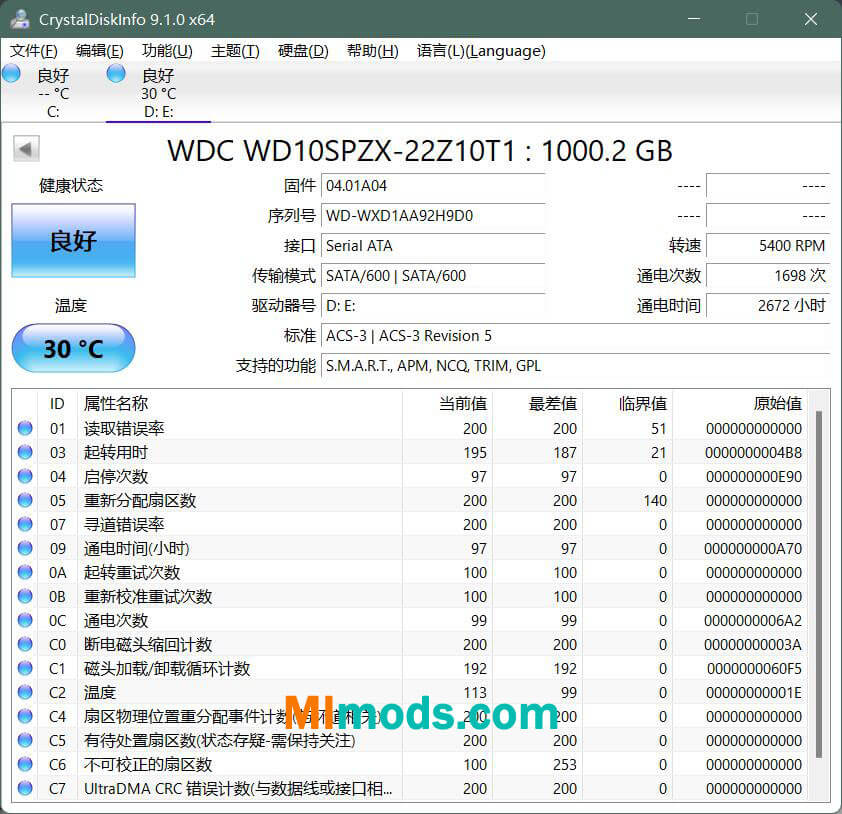842x814 pixels.
Task: Click status dot for attribute 0A 起转重试次数
Action: [25, 572]
